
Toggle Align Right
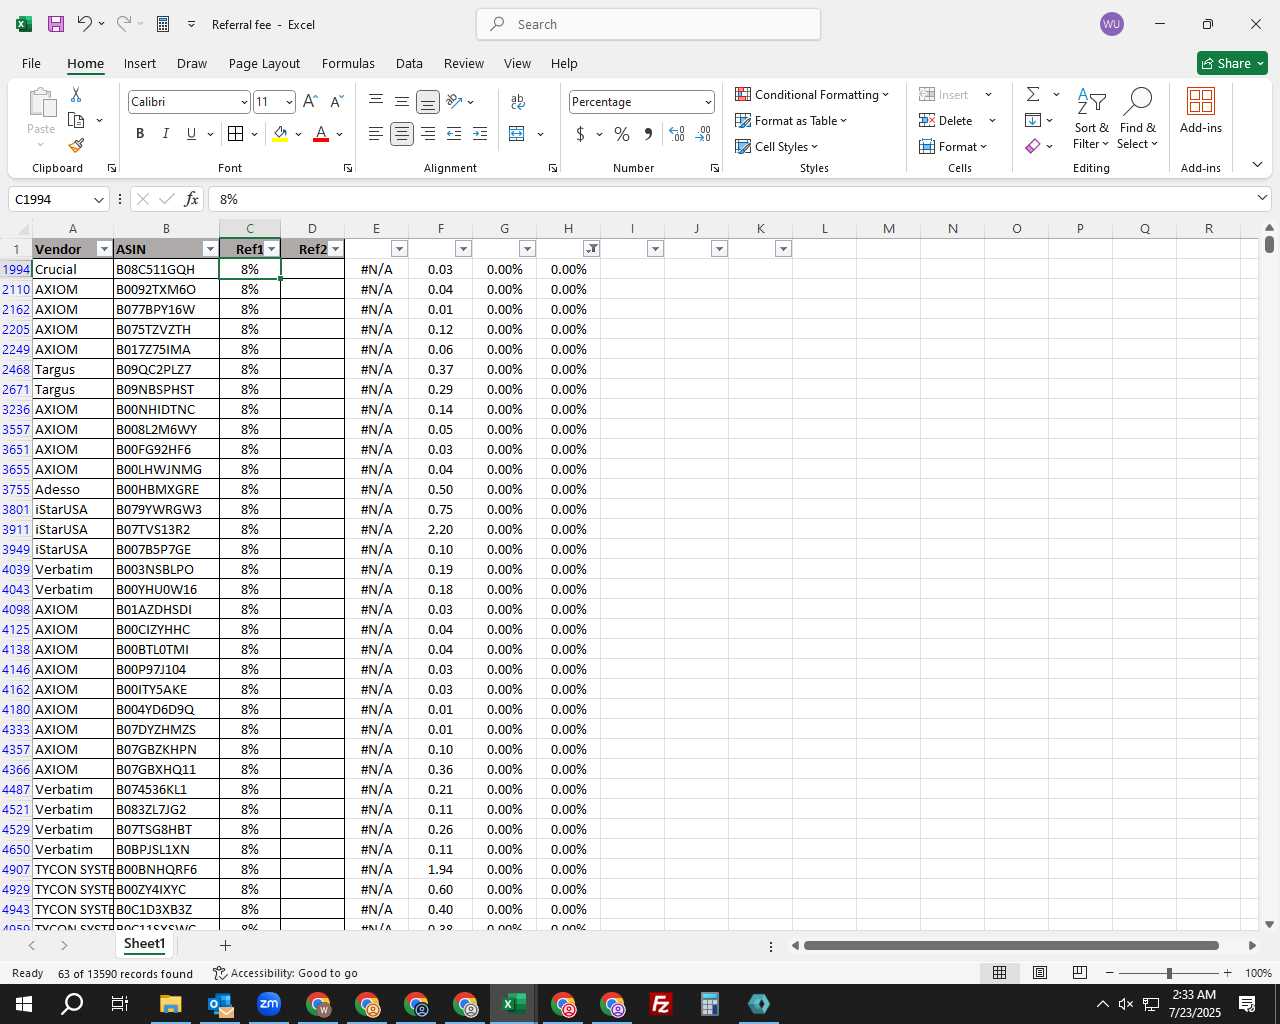pos(428,133)
